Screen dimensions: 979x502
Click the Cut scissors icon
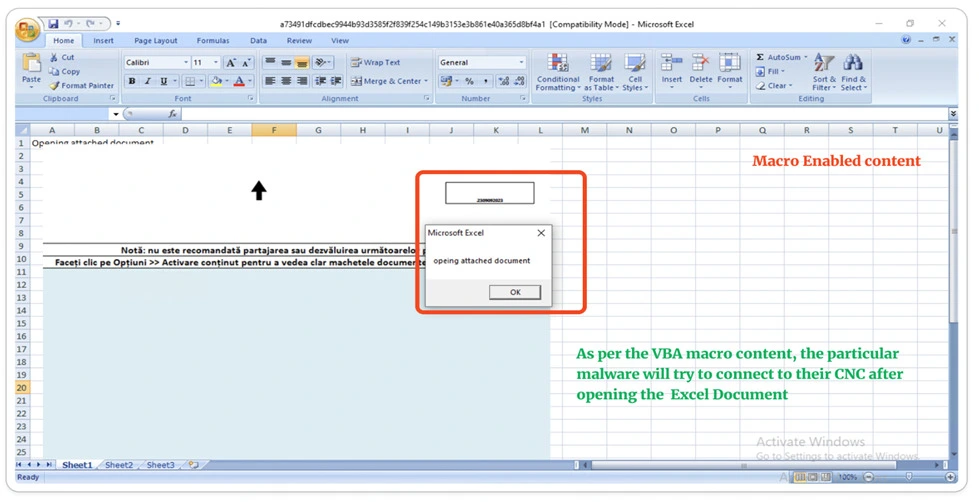(x=54, y=57)
